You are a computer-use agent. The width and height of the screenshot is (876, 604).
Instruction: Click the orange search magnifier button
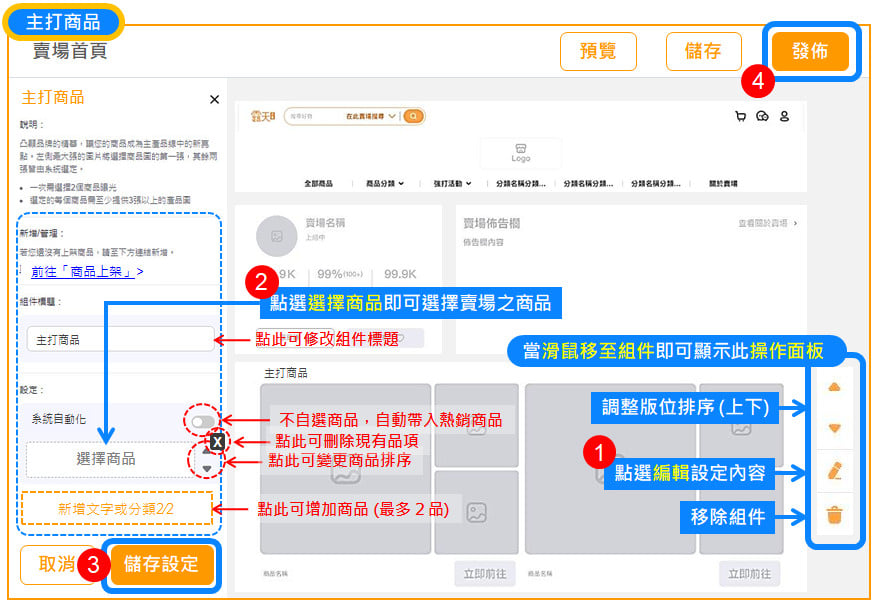413,116
